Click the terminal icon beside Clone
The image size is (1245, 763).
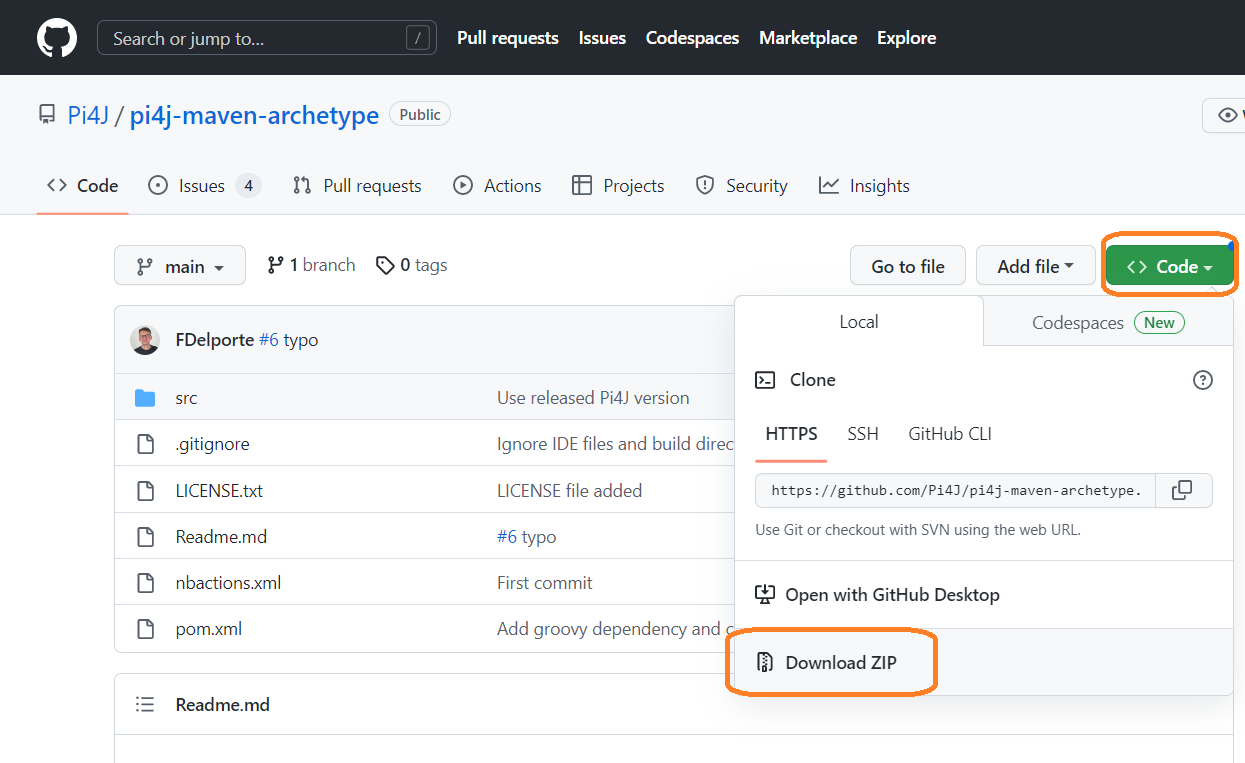765,380
